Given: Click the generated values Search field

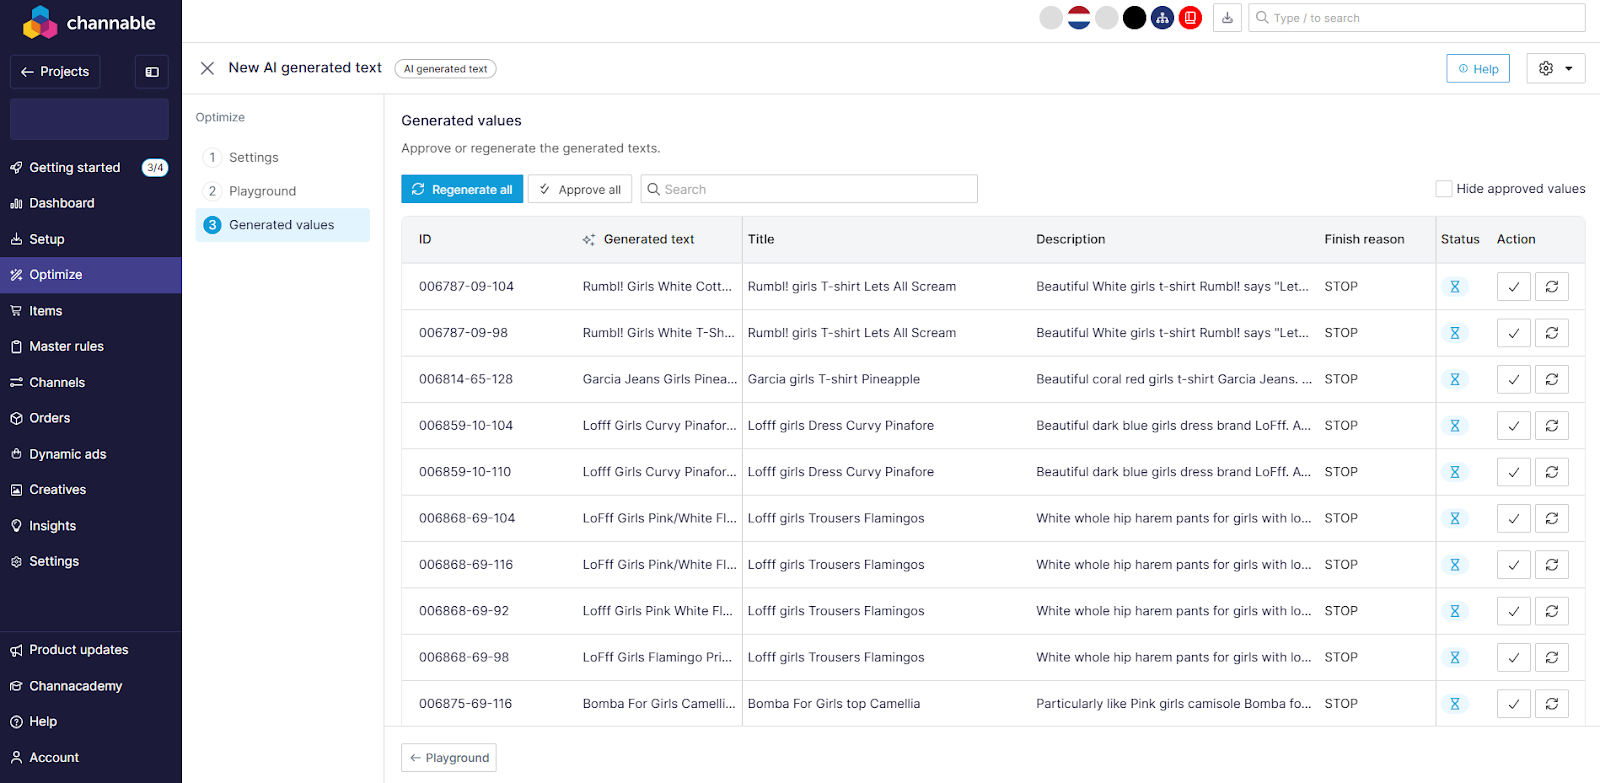Looking at the screenshot, I should 810,189.
